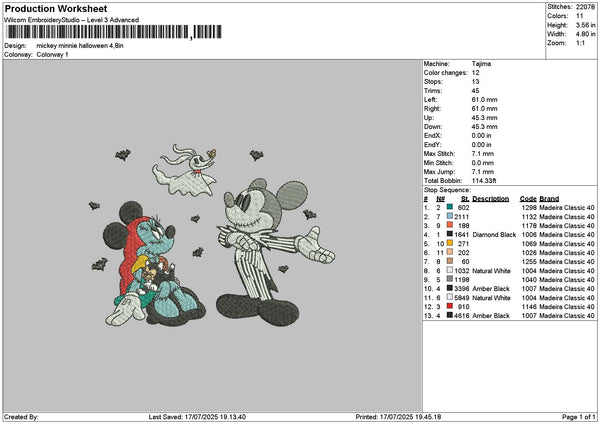Image resolution: width=600 pixels, height=424 pixels.
Task: Click the Printed timestamp 17/07/2025 19.45.18
Action: click(410, 417)
